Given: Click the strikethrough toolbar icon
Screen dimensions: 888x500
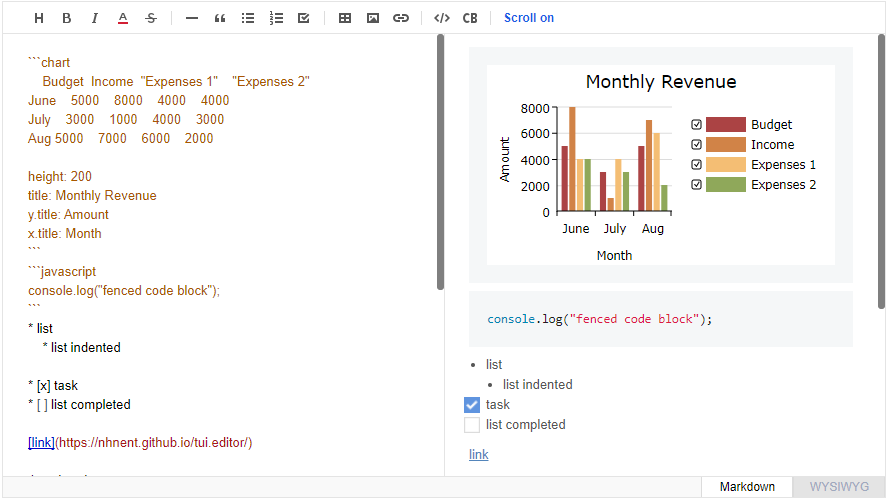Looking at the screenshot, I should (151, 18).
